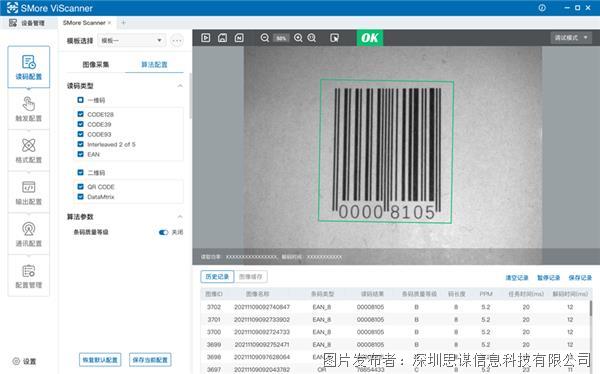
Task: Click the detected barcode green bounding box
Action: pos(386,151)
